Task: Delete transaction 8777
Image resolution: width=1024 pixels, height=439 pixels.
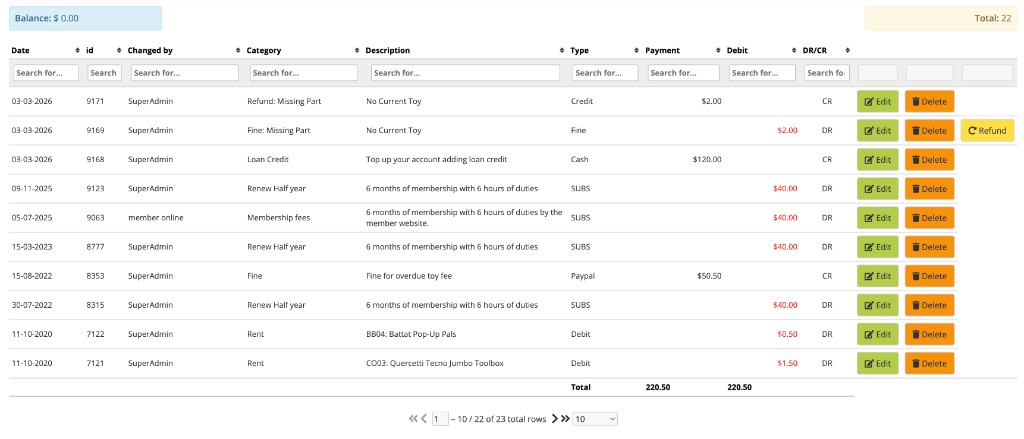Action: [x=929, y=247]
